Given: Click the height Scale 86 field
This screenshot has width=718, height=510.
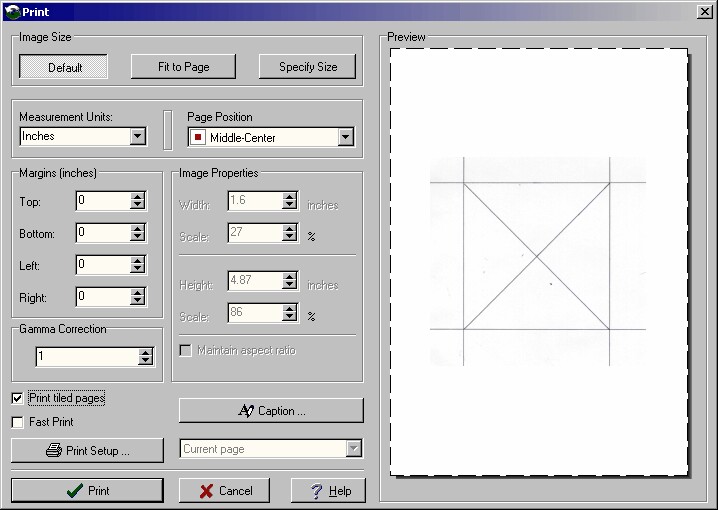Looking at the screenshot, I should tap(255, 313).
